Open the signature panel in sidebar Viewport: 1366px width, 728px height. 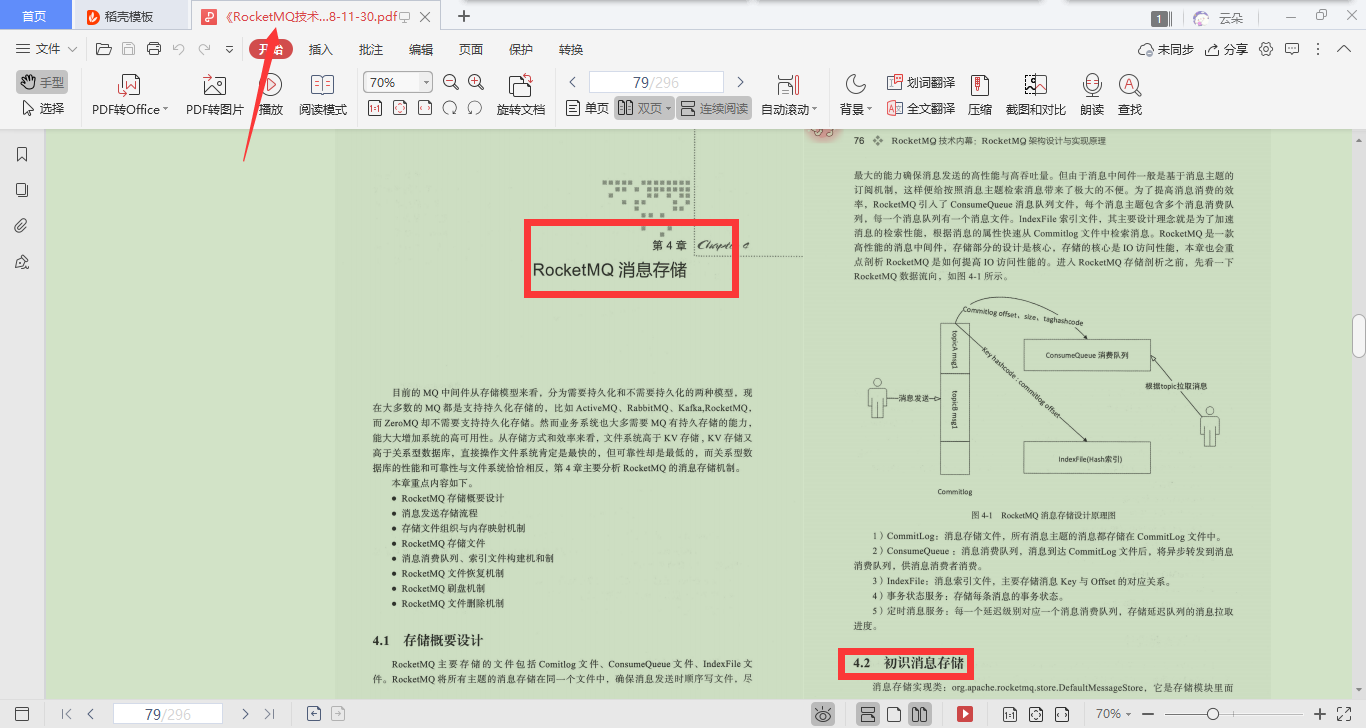(22, 262)
